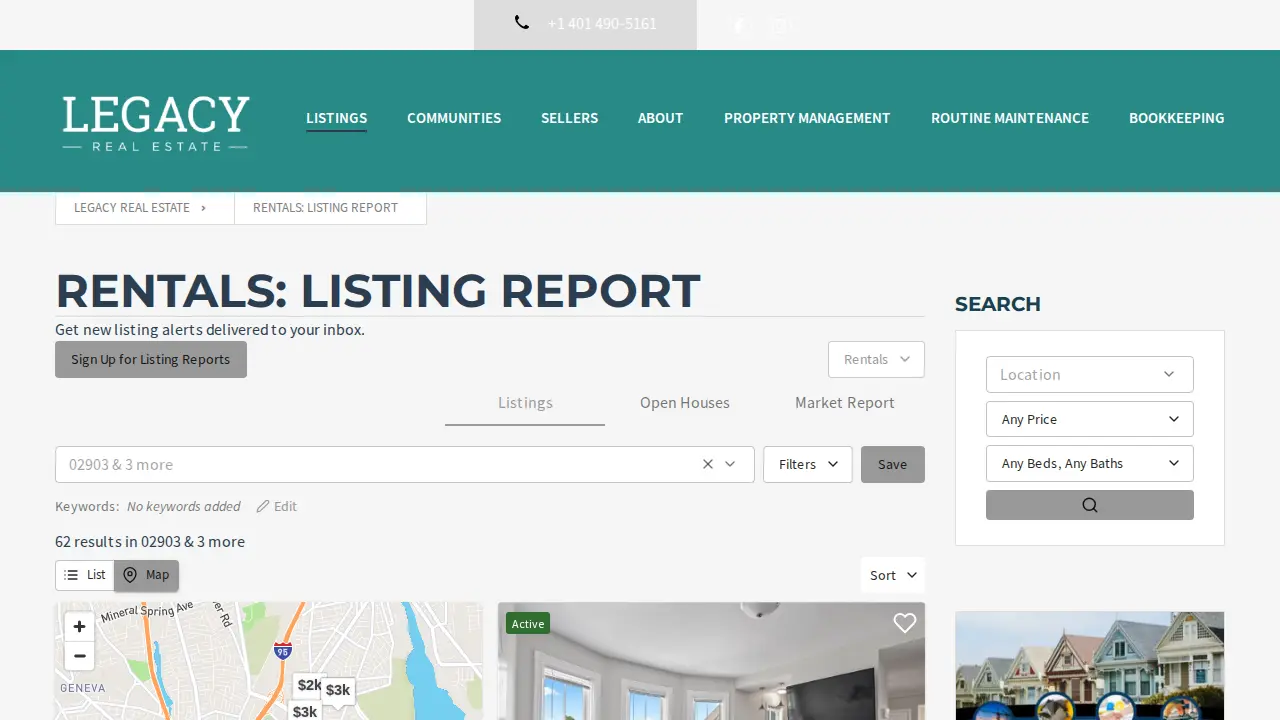Click the phone handset icon
The width and height of the screenshot is (1280, 720).
[522, 22]
